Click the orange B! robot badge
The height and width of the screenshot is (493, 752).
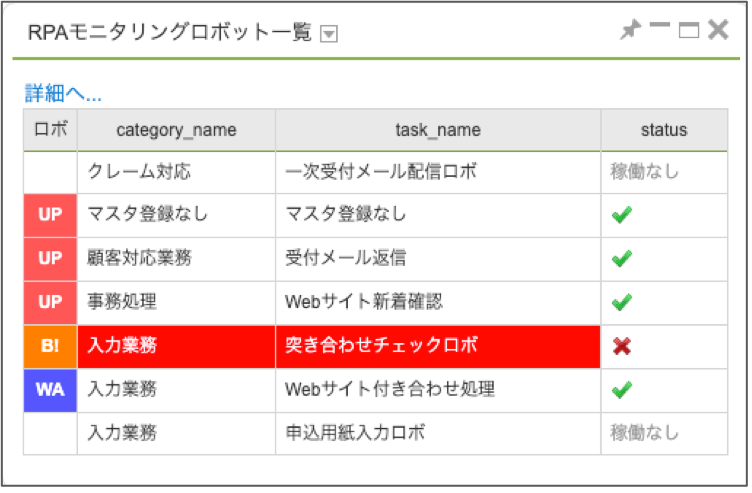tap(50, 346)
